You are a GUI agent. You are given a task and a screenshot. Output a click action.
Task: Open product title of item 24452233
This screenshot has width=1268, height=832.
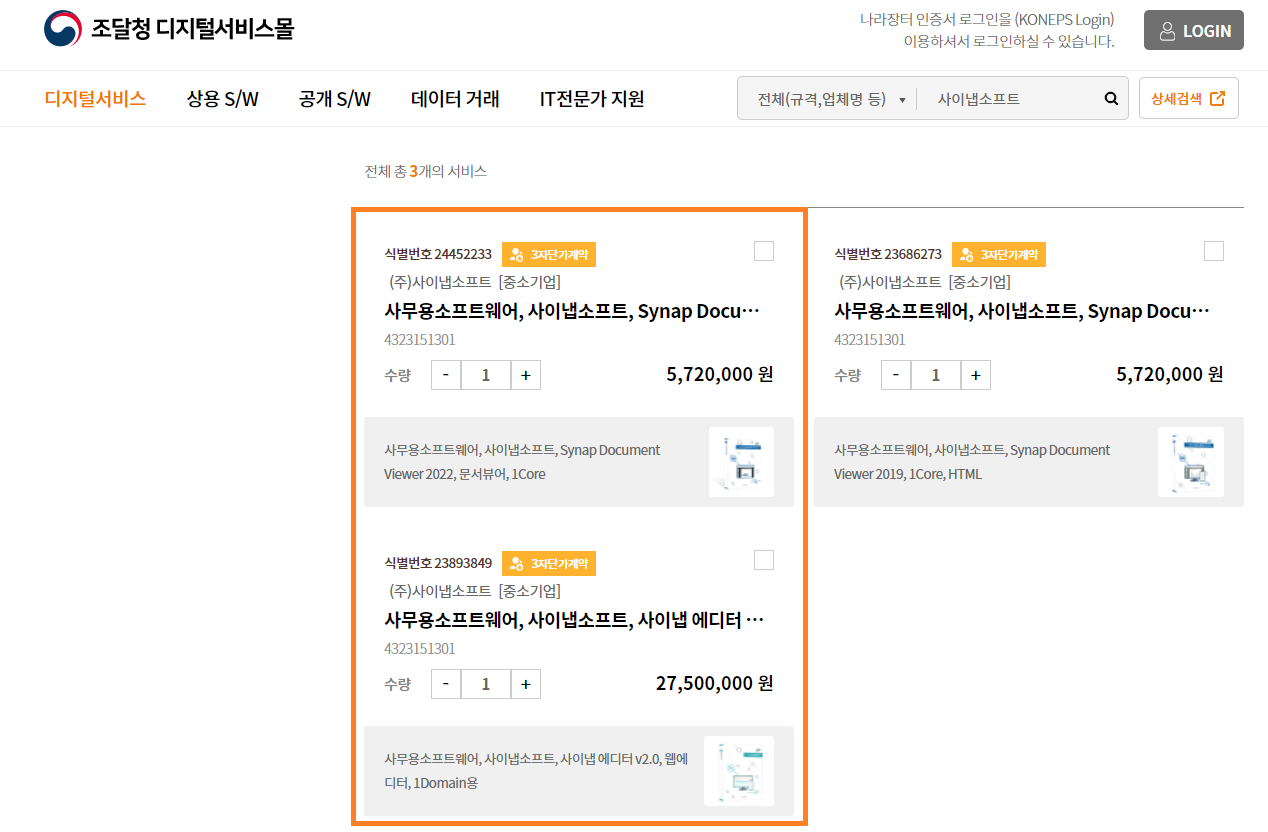click(573, 311)
